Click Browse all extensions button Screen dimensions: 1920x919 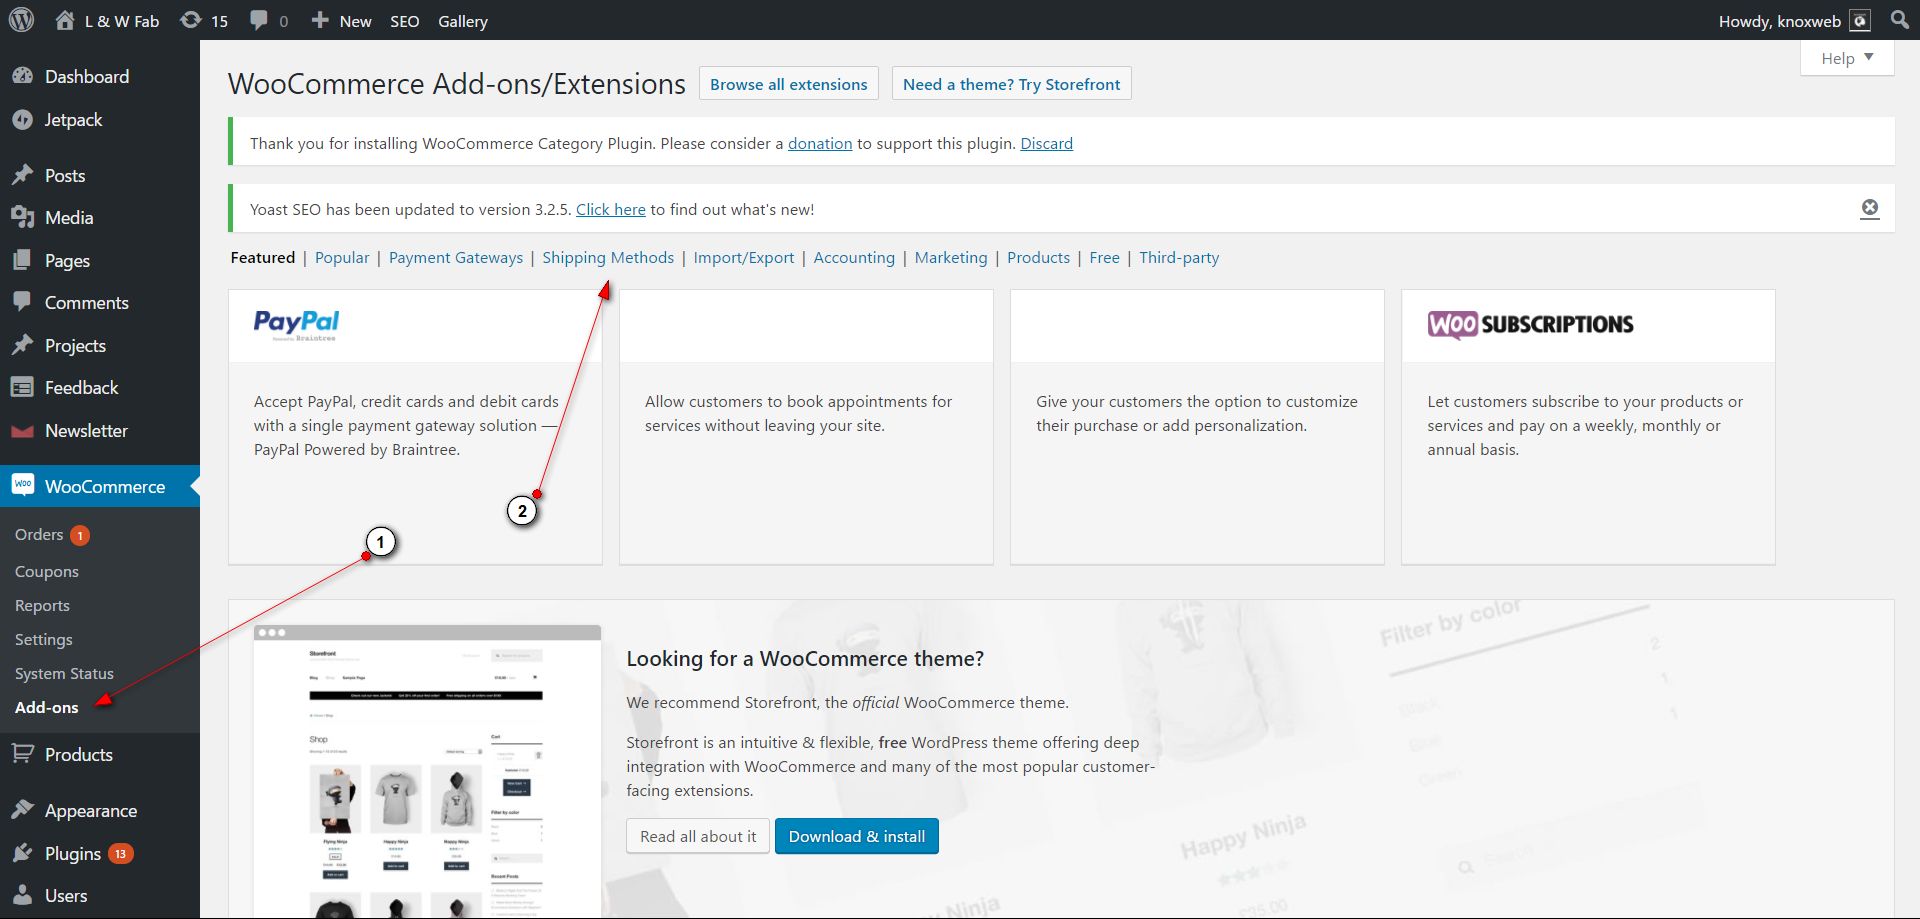(789, 84)
